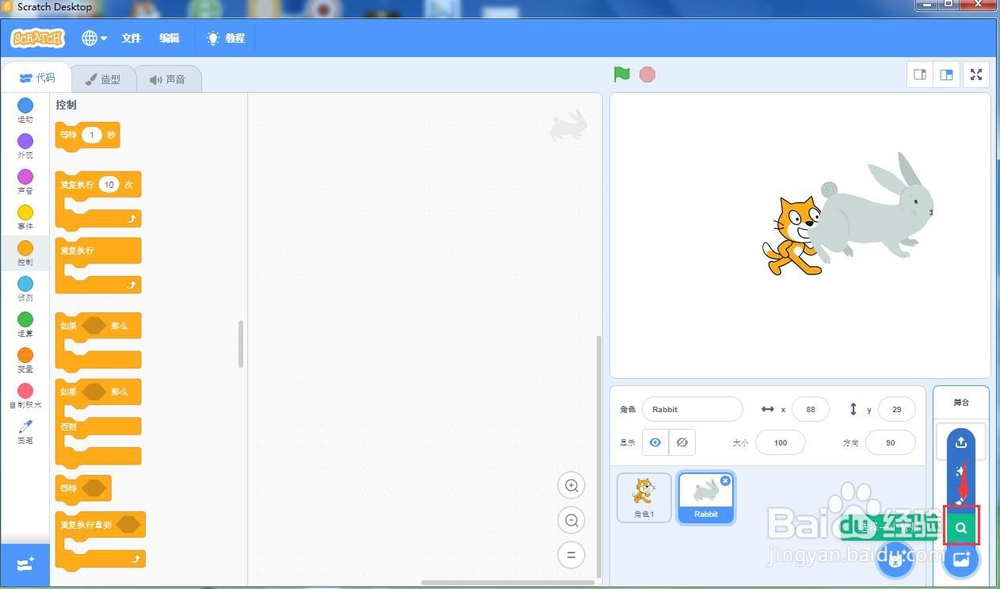Open the 文件 menu
The height and width of the screenshot is (589, 1000).
click(x=131, y=38)
